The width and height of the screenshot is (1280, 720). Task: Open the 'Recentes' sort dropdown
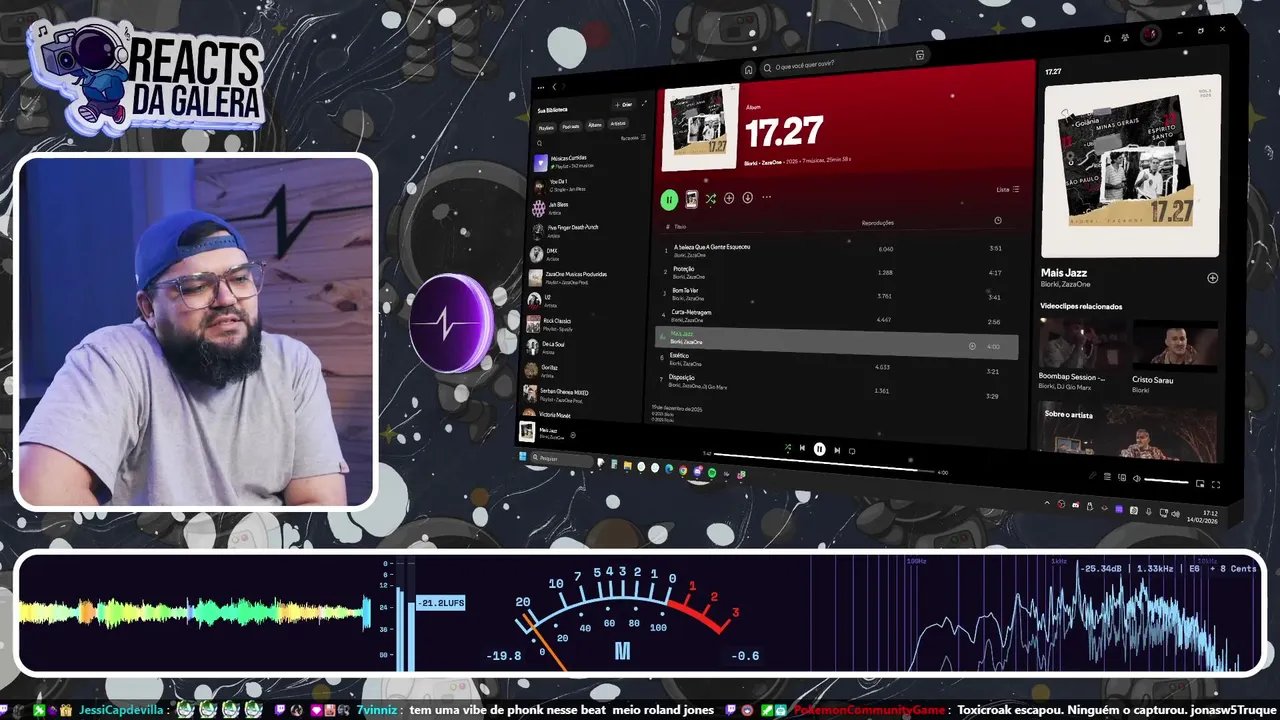[633, 138]
